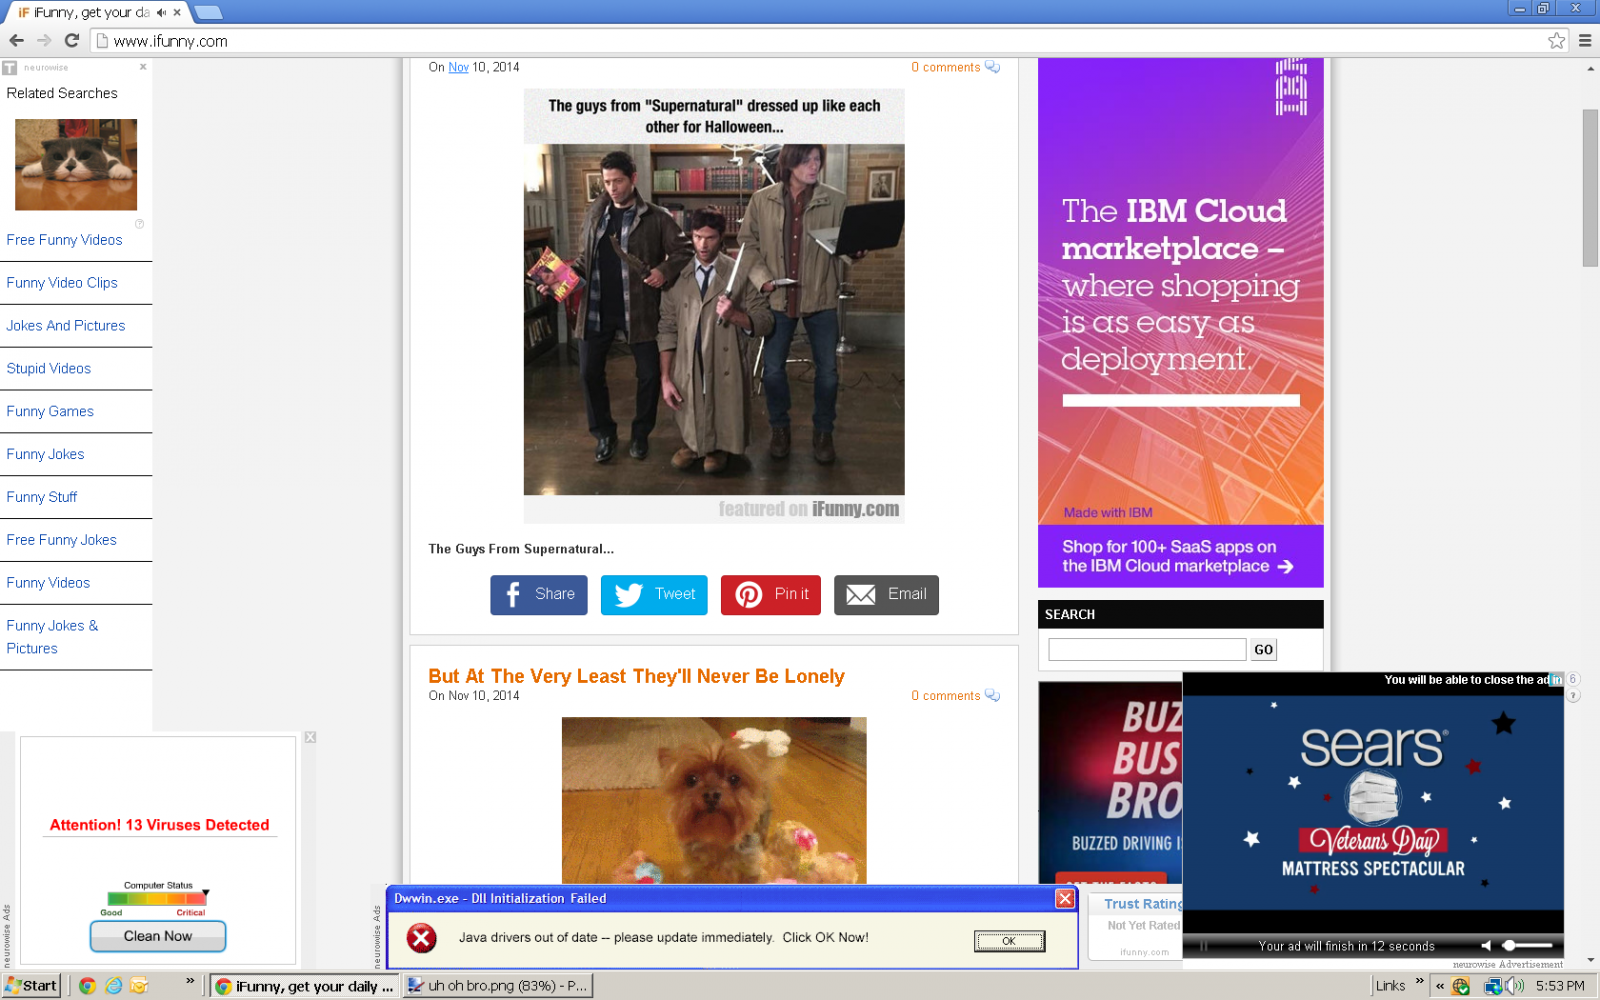This screenshot has height=1000, width=1600.
Task: Open the Free Funny Videos link
Action: (x=64, y=240)
